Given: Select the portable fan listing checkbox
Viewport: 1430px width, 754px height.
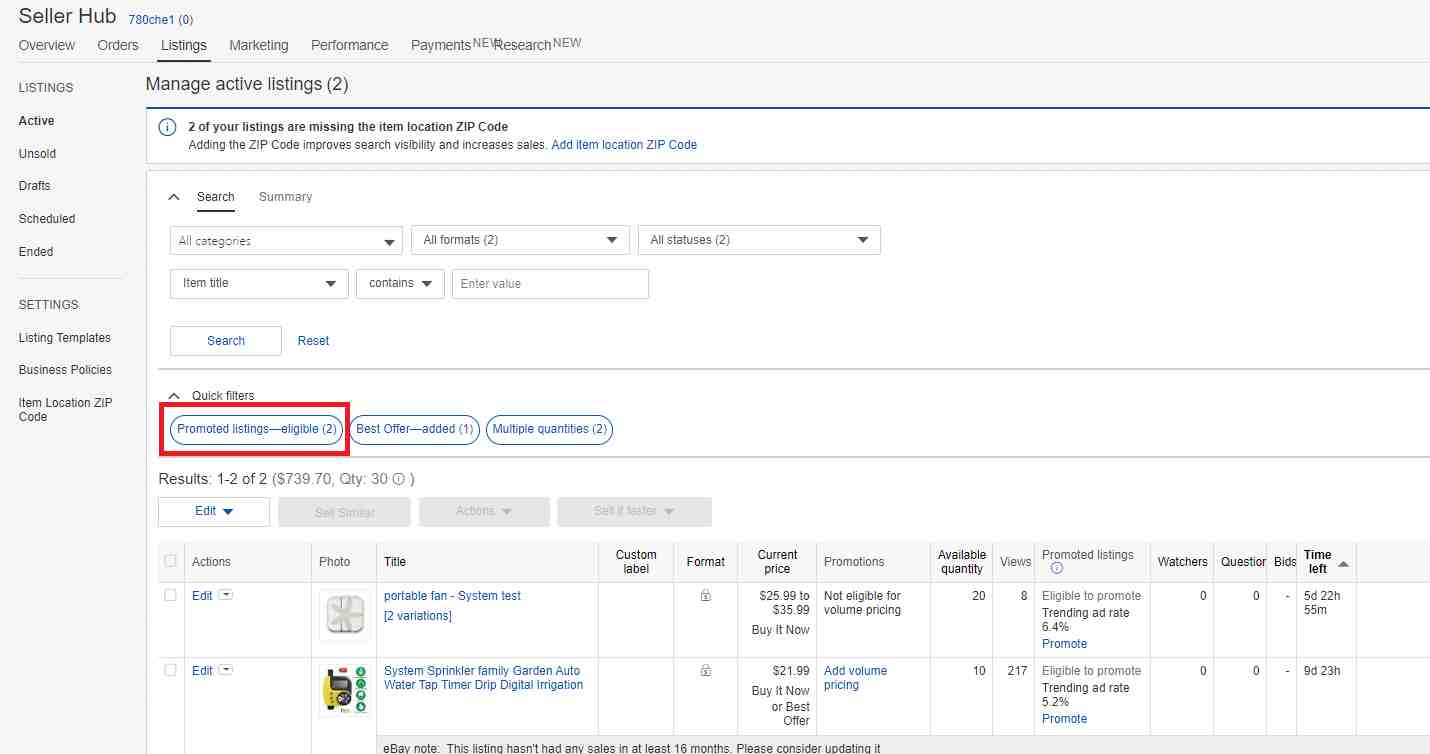Looking at the screenshot, I should [170, 595].
